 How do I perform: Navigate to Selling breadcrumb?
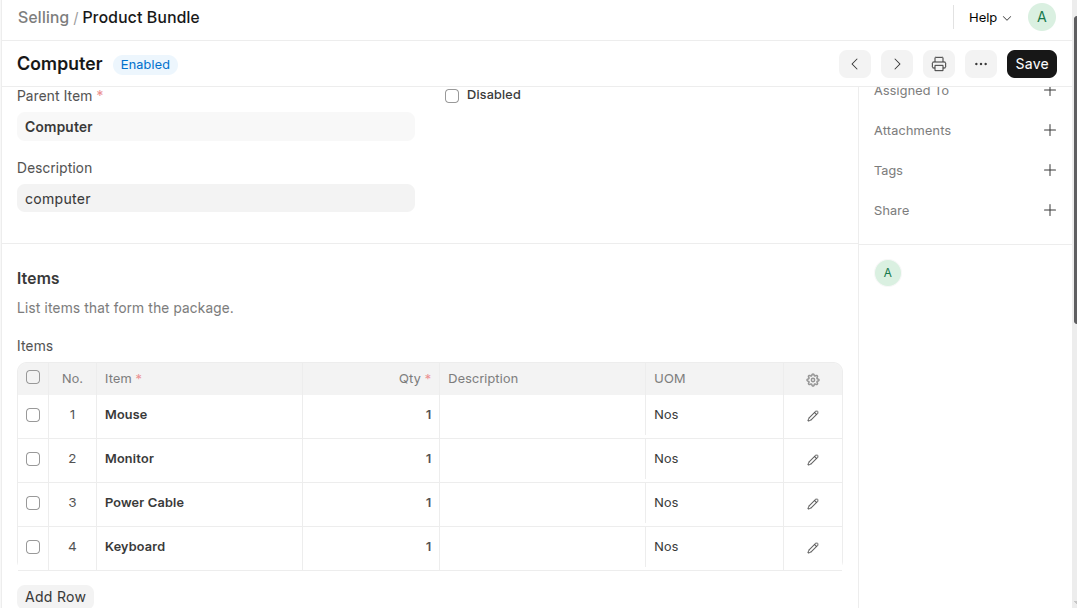pyautogui.click(x=43, y=18)
